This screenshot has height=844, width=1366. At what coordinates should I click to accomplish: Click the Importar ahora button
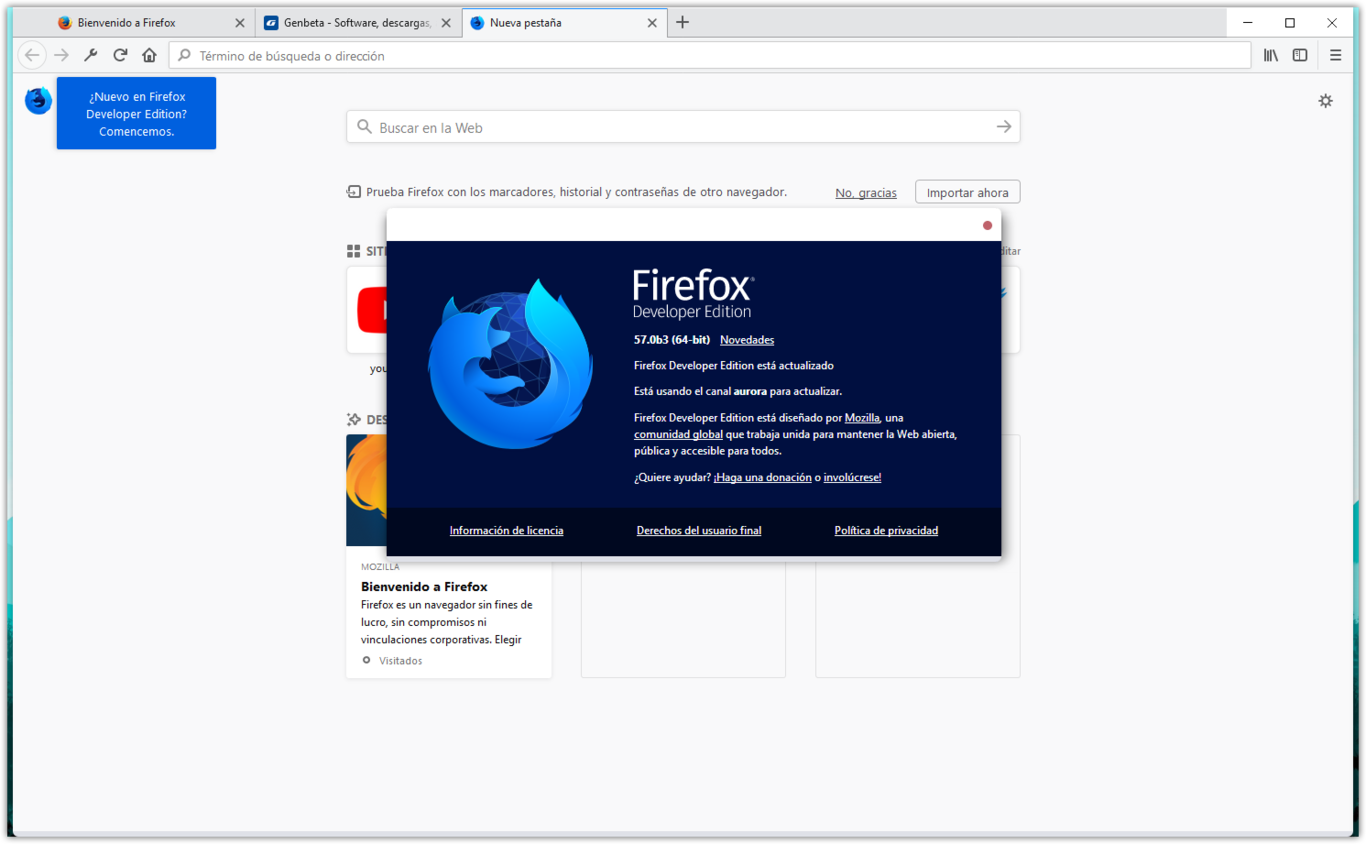click(967, 192)
